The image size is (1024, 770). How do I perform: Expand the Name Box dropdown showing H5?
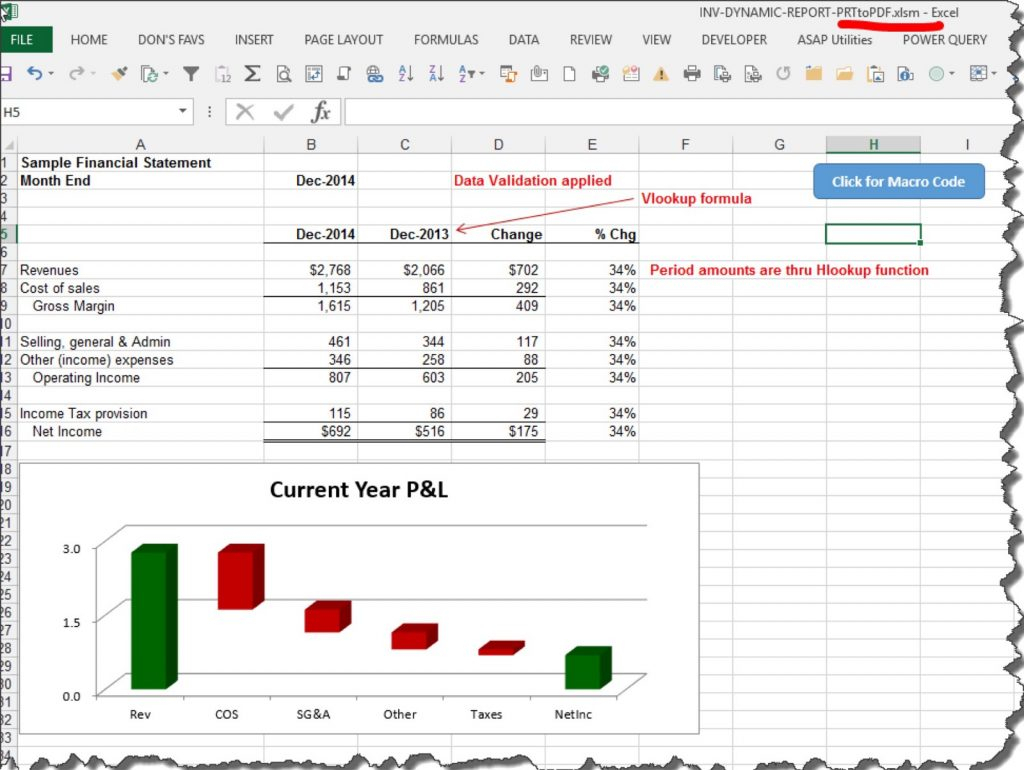point(183,112)
